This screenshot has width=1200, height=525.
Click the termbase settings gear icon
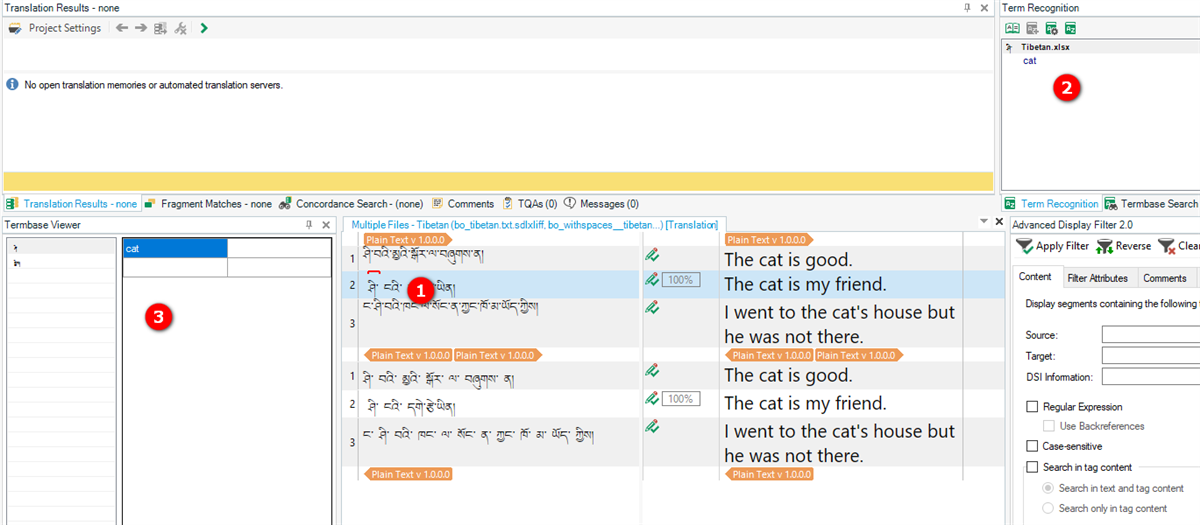coord(1051,28)
